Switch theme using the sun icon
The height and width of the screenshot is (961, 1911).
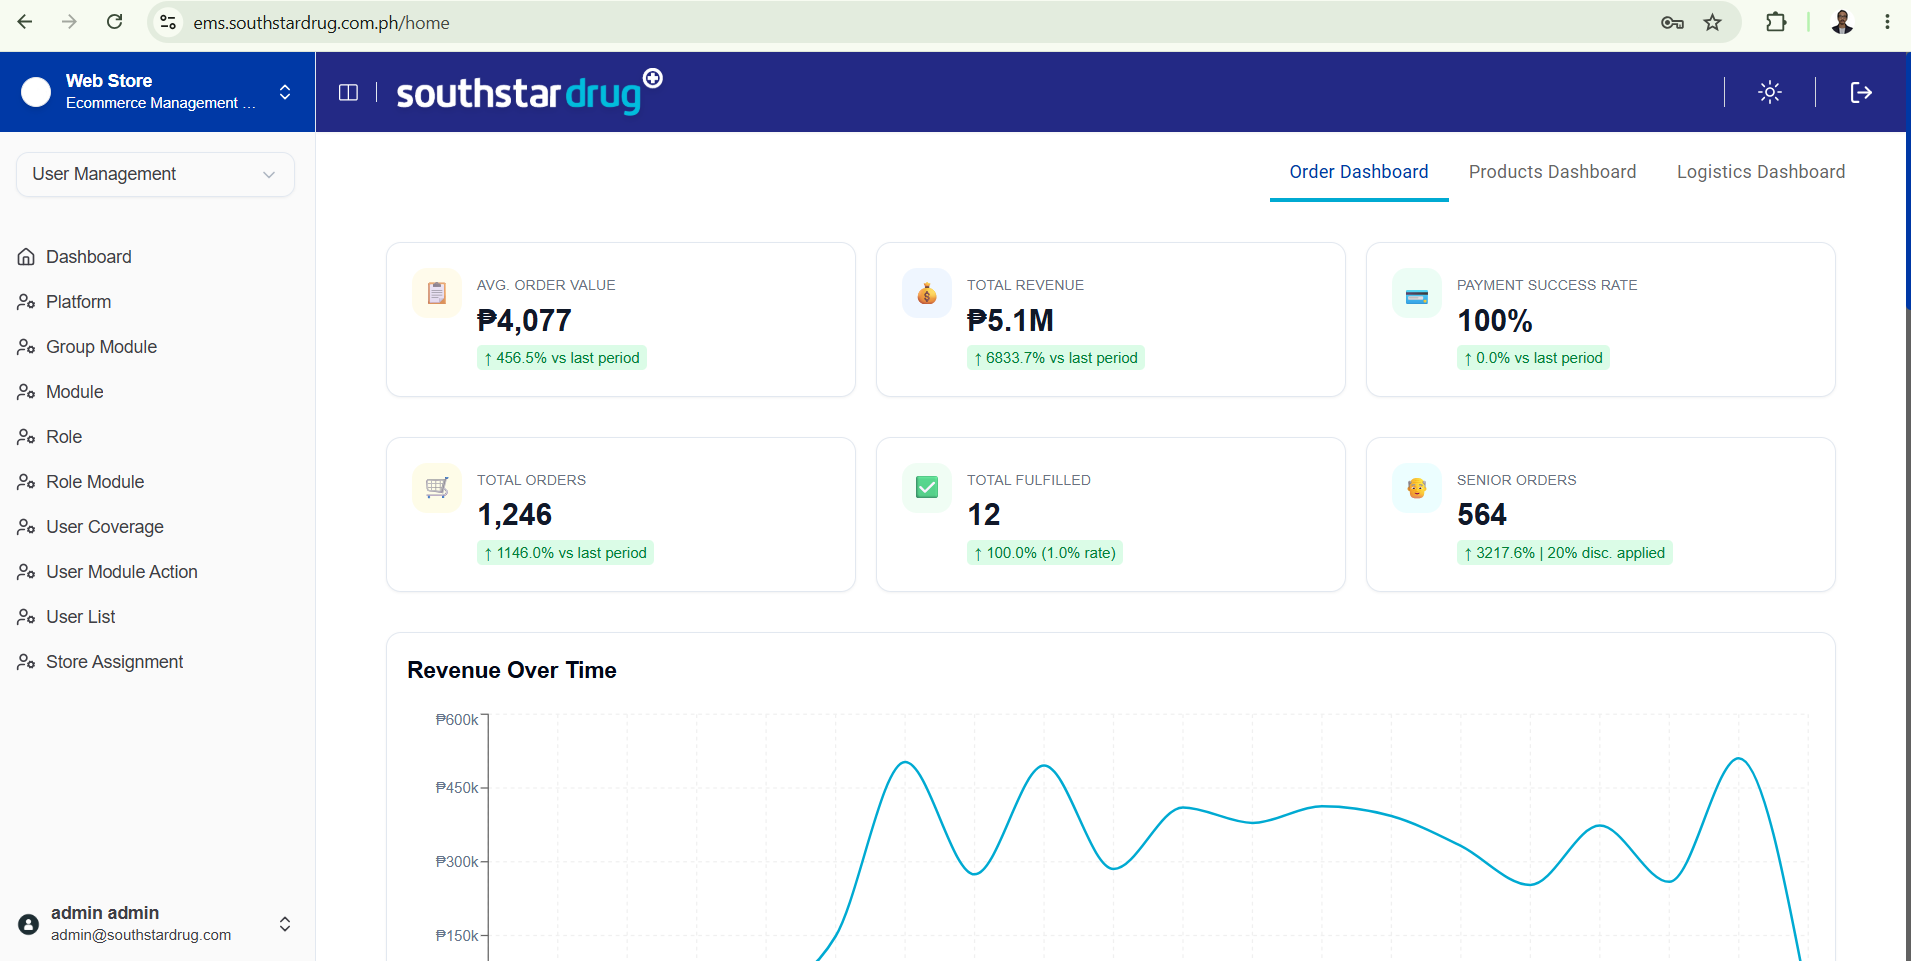tap(1769, 93)
